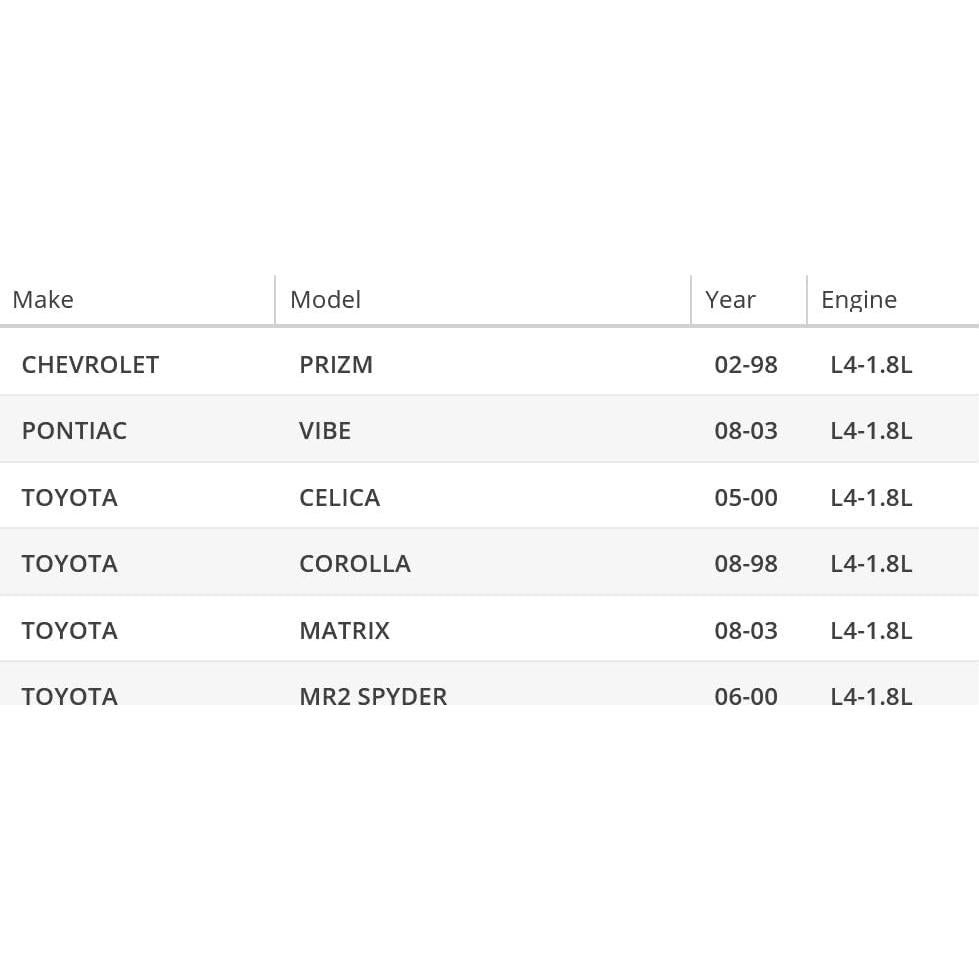Sort by the Model column header
The height and width of the screenshot is (979, 979).
(325, 300)
